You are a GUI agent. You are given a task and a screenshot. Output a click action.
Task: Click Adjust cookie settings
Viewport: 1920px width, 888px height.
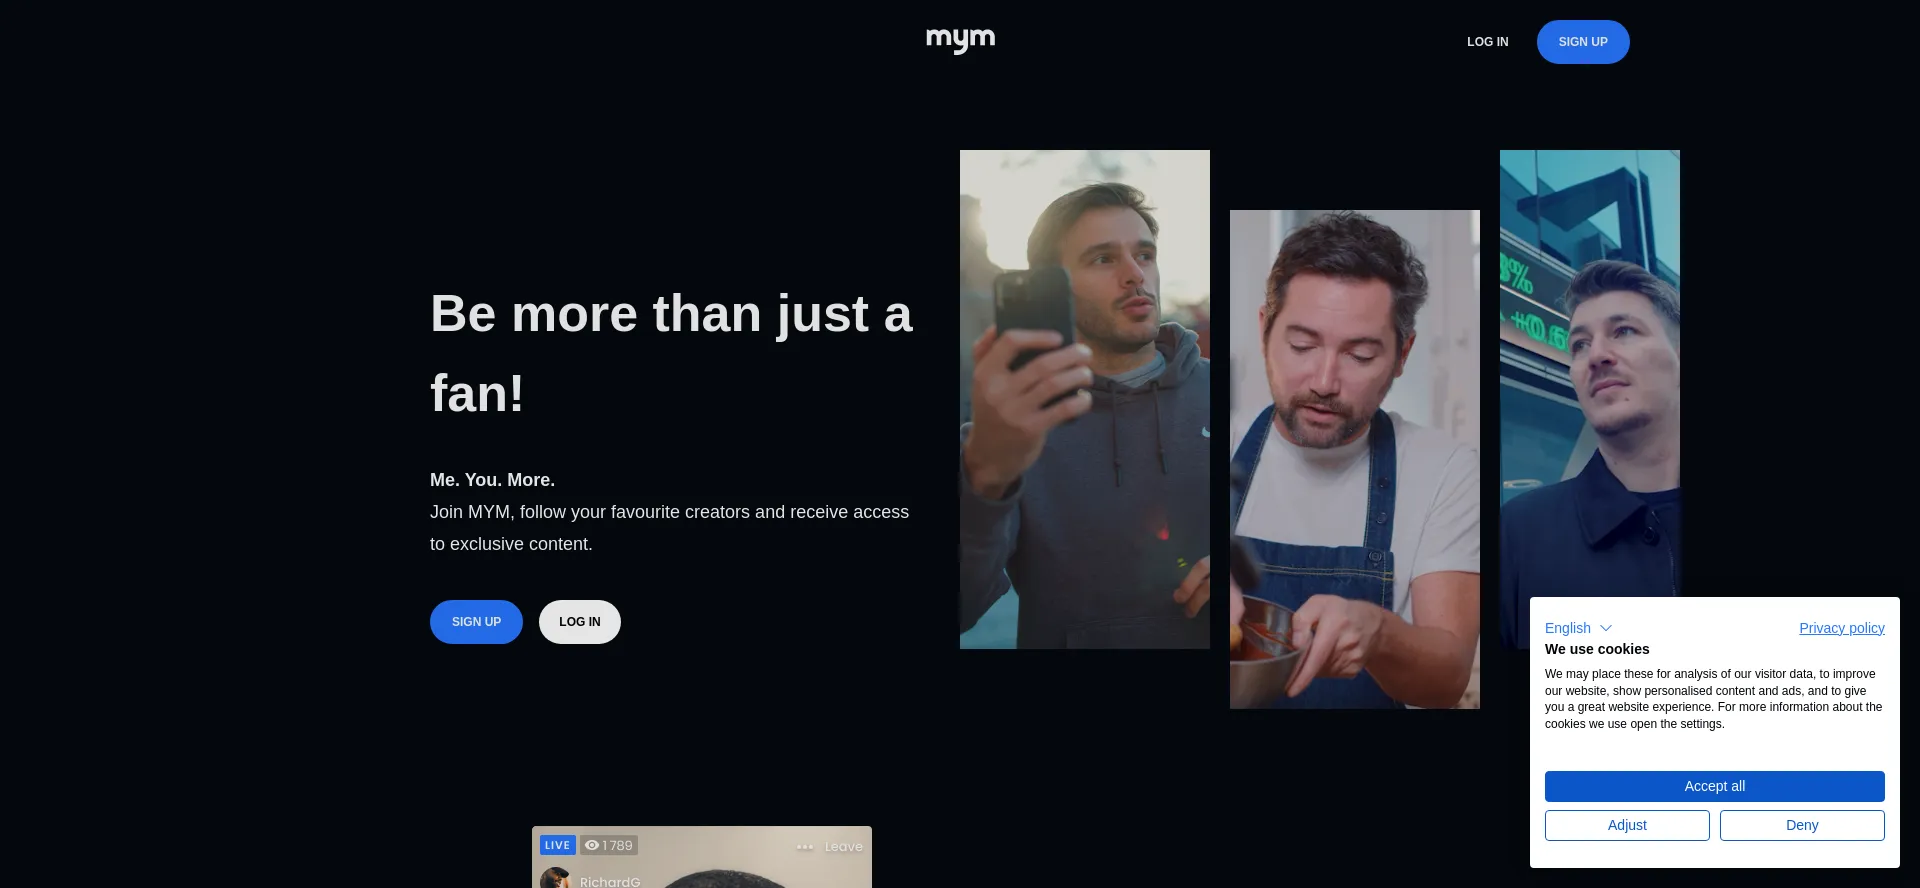click(x=1627, y=825)
